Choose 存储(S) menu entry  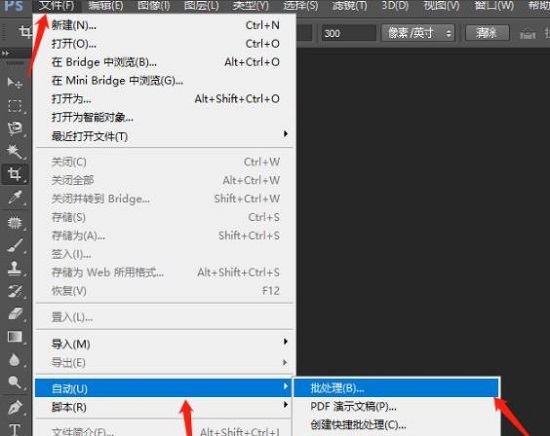tap(165, 217)
